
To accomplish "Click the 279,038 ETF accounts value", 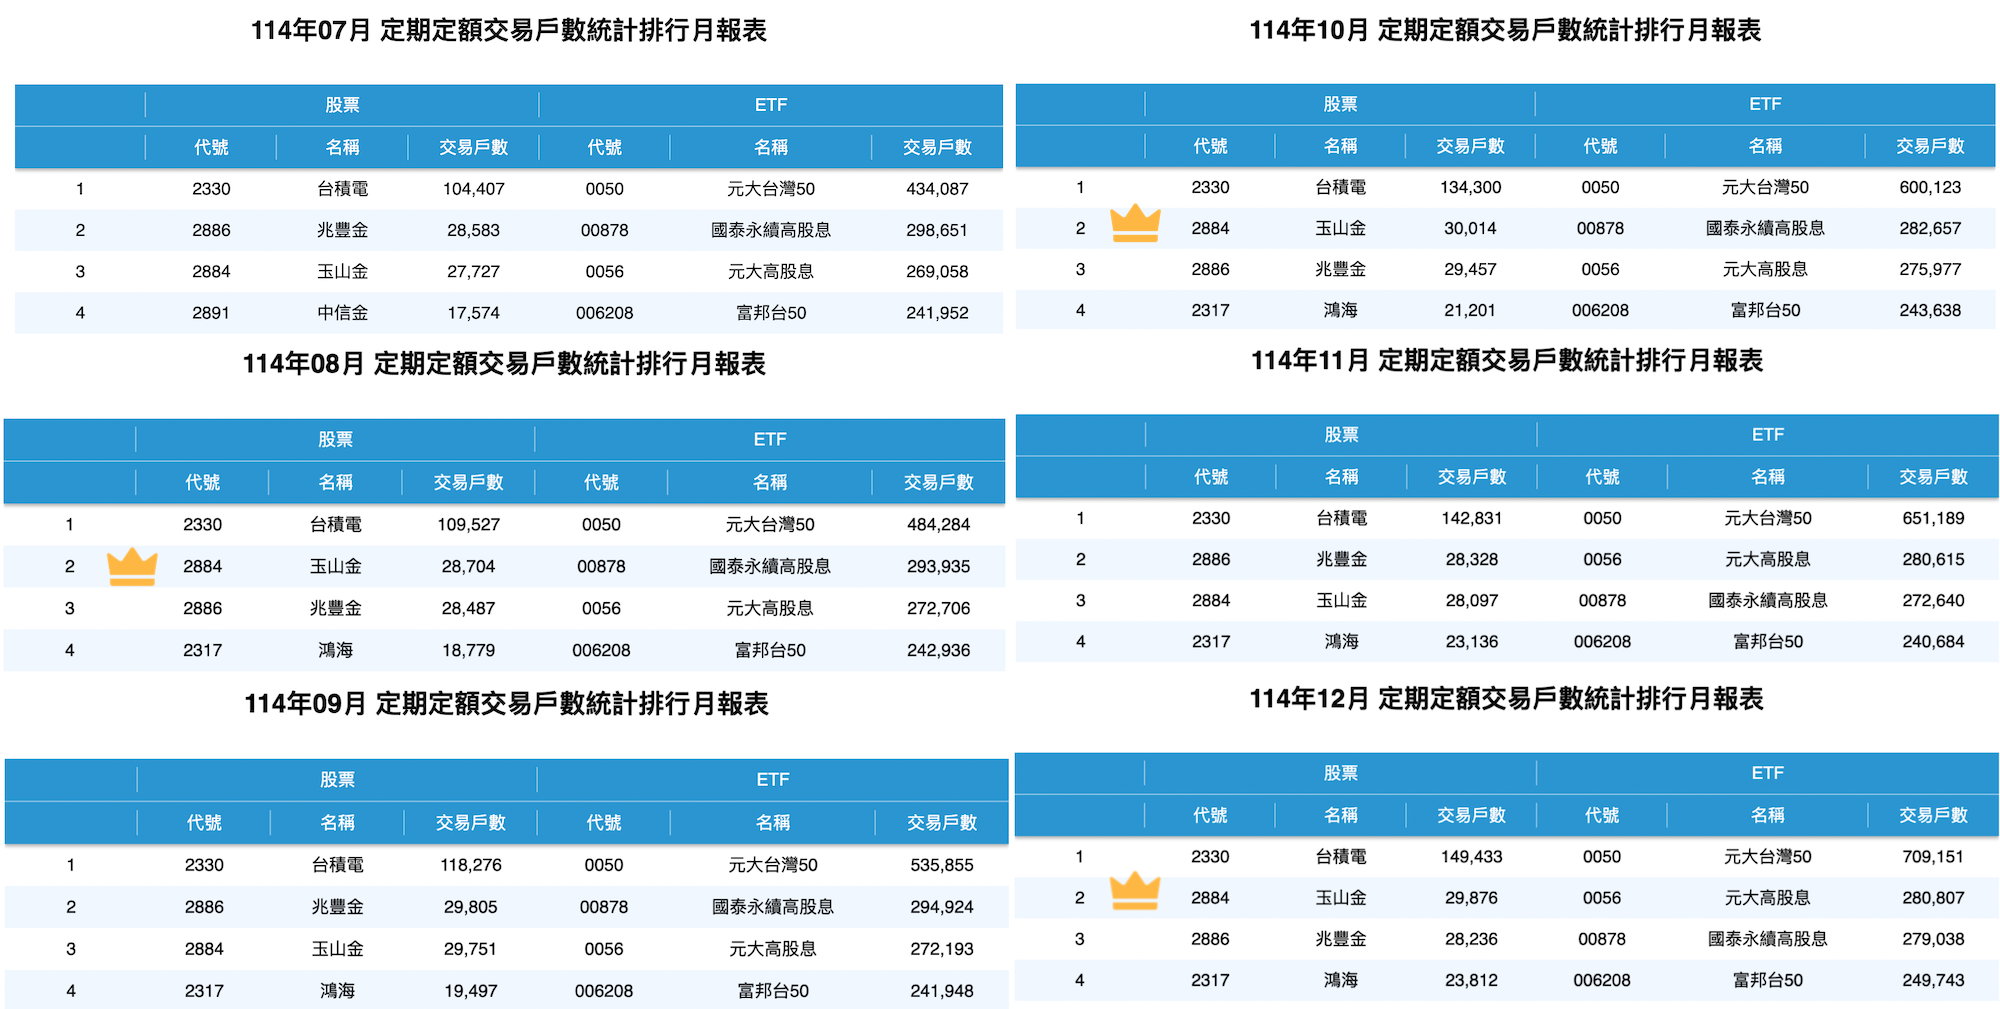I will [x=1933, y=939].
